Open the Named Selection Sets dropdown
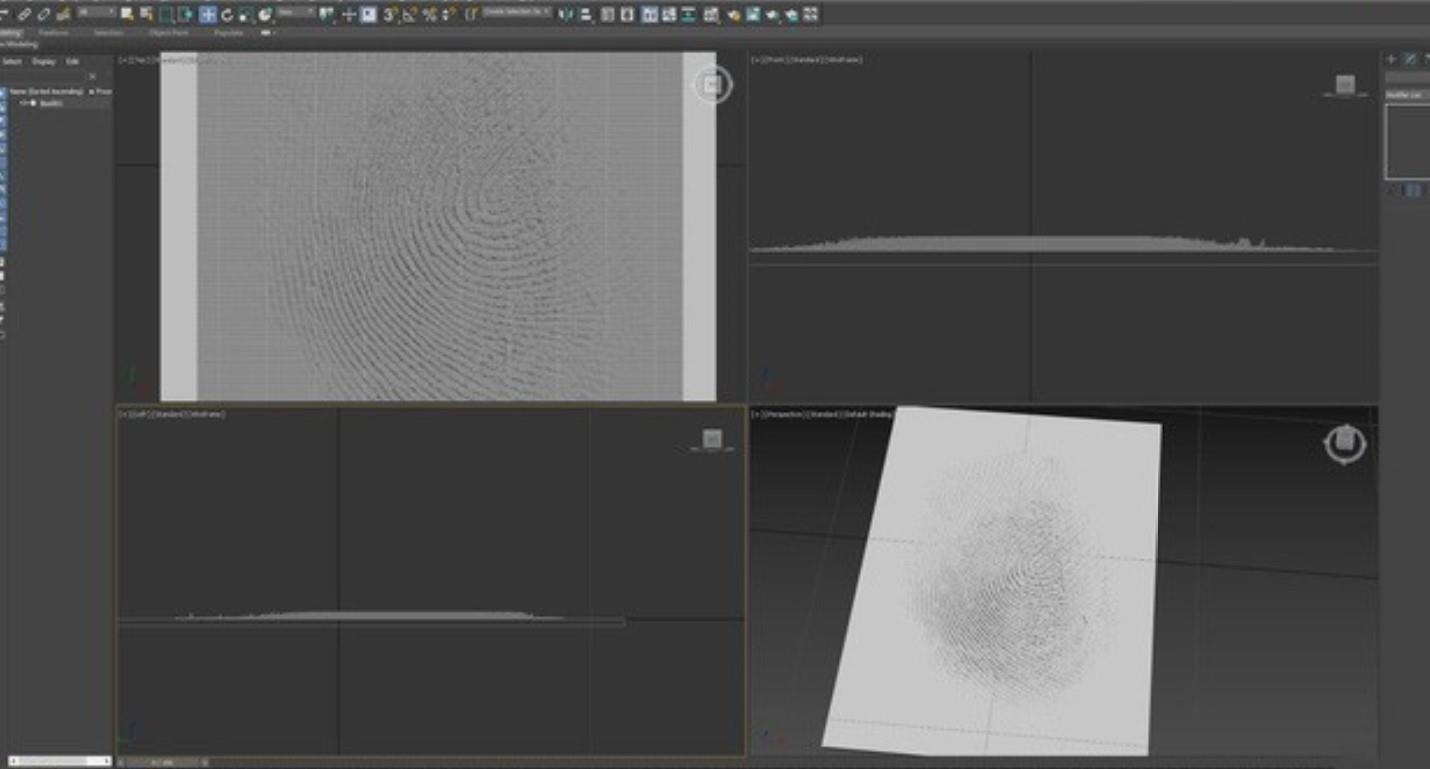Image resolution: width=1430 pixels, height=769 pixels. coord(516,13)
